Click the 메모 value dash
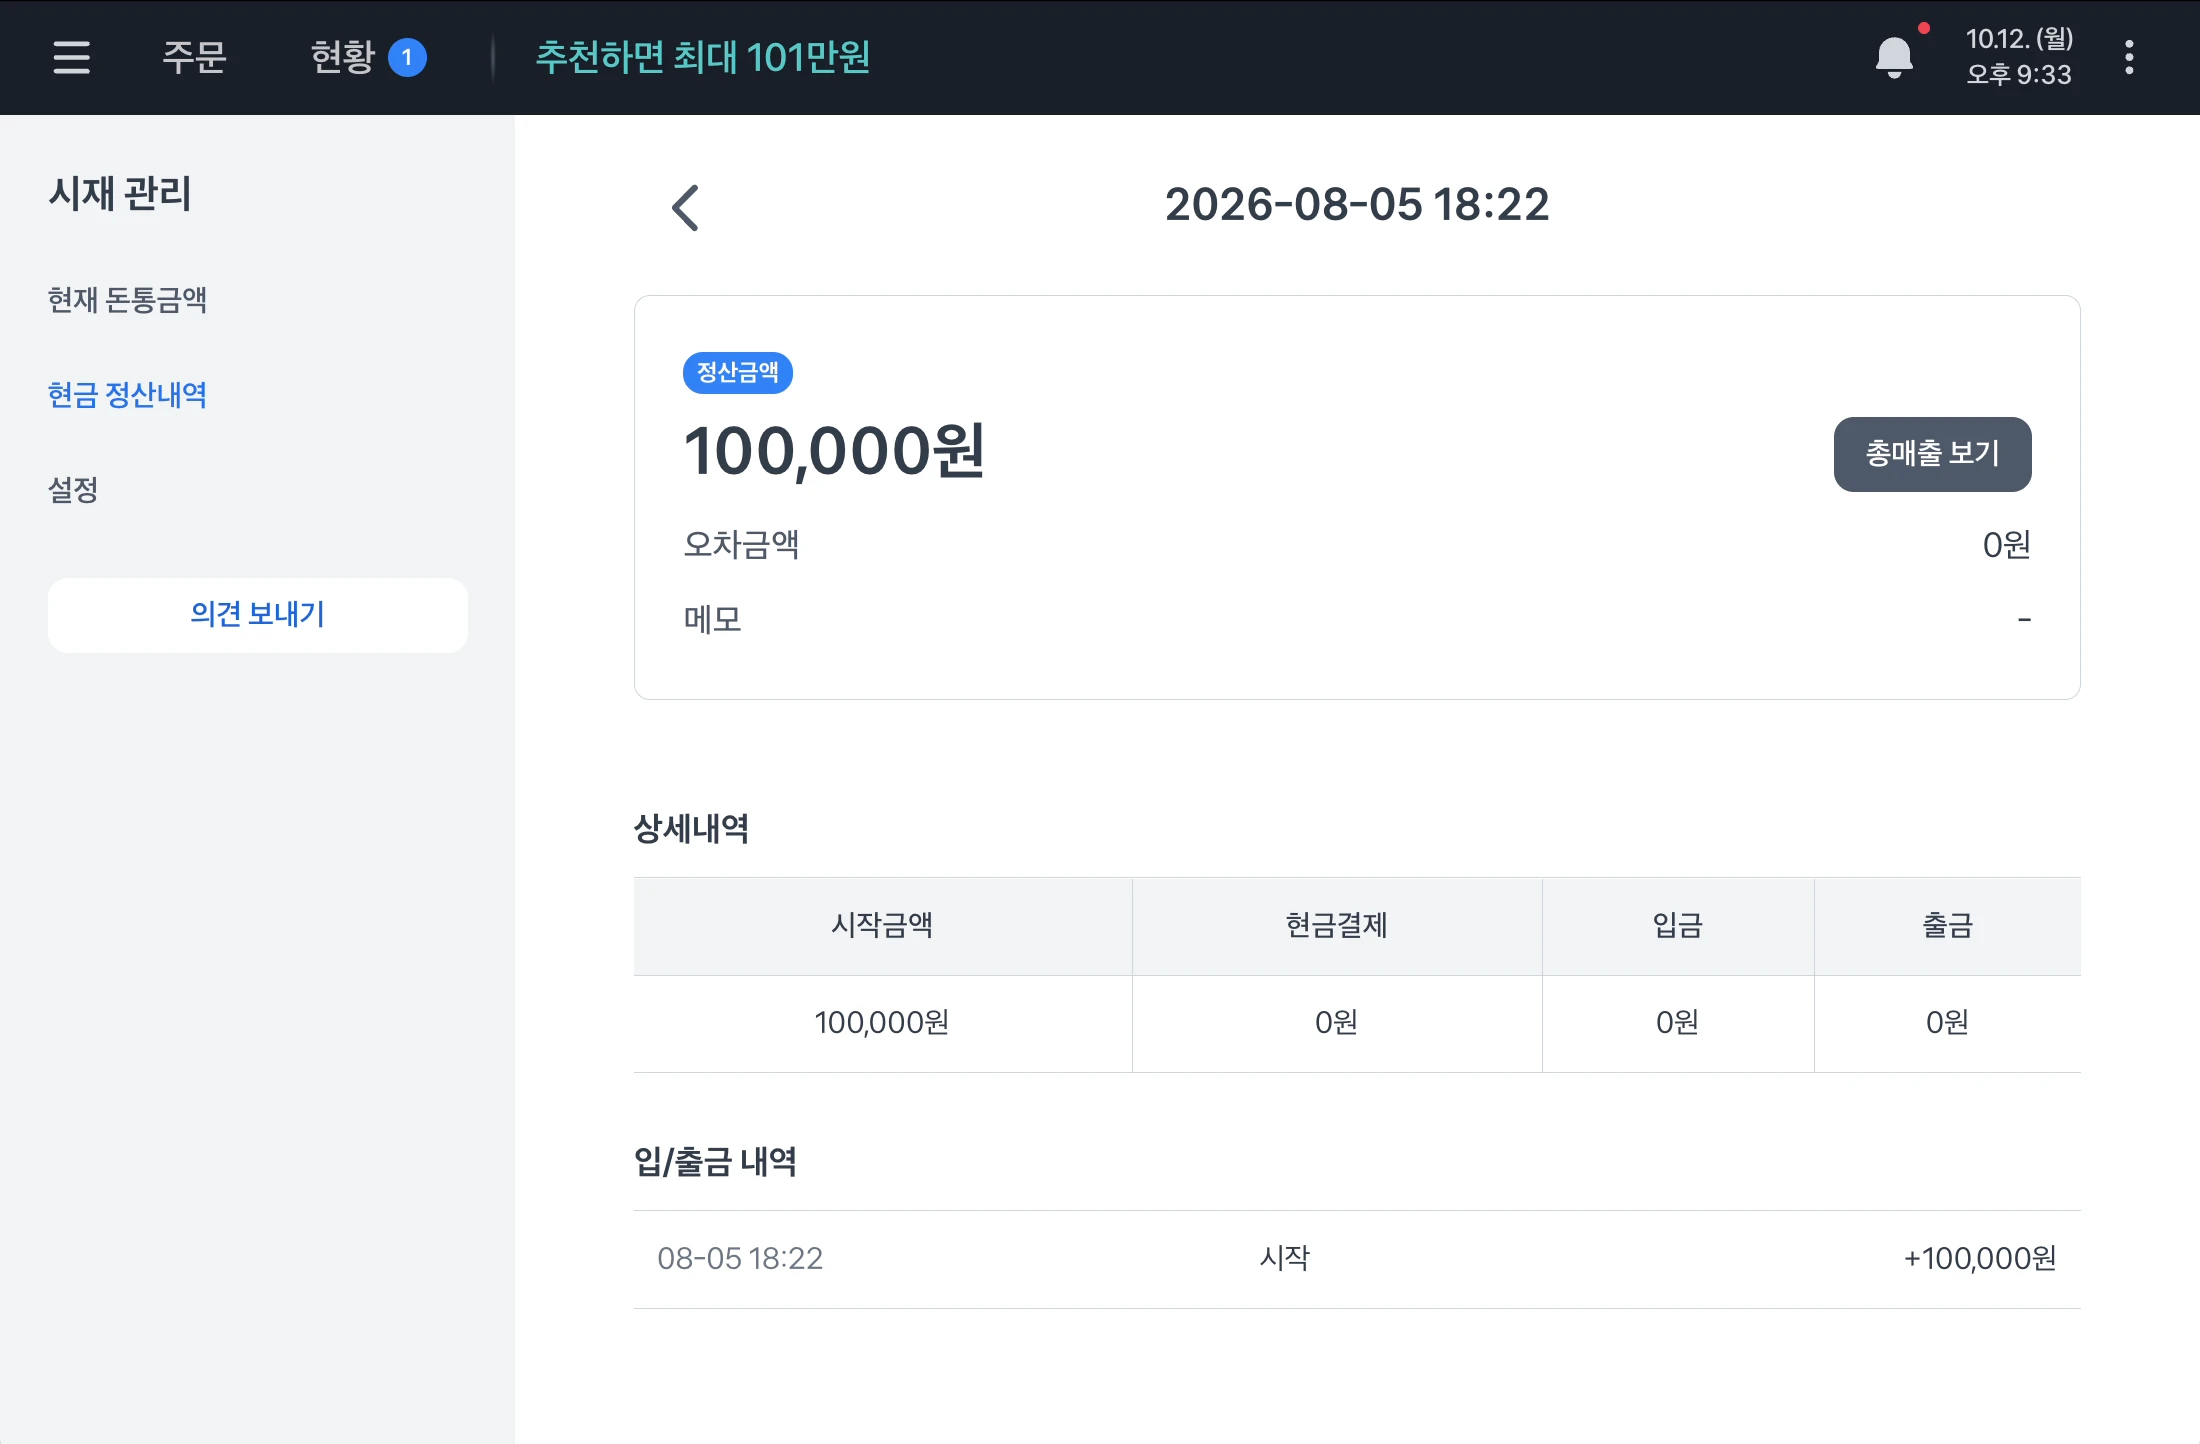The height and width of the screenshot is (1444, 2200). [x=2024, y=620]
